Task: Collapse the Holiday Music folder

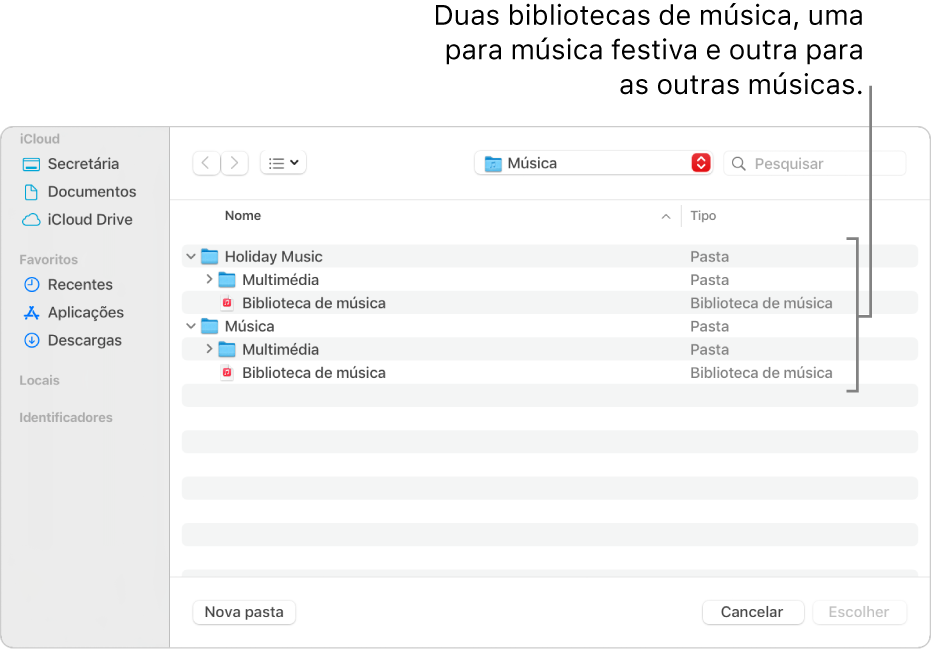Action: 191,257
